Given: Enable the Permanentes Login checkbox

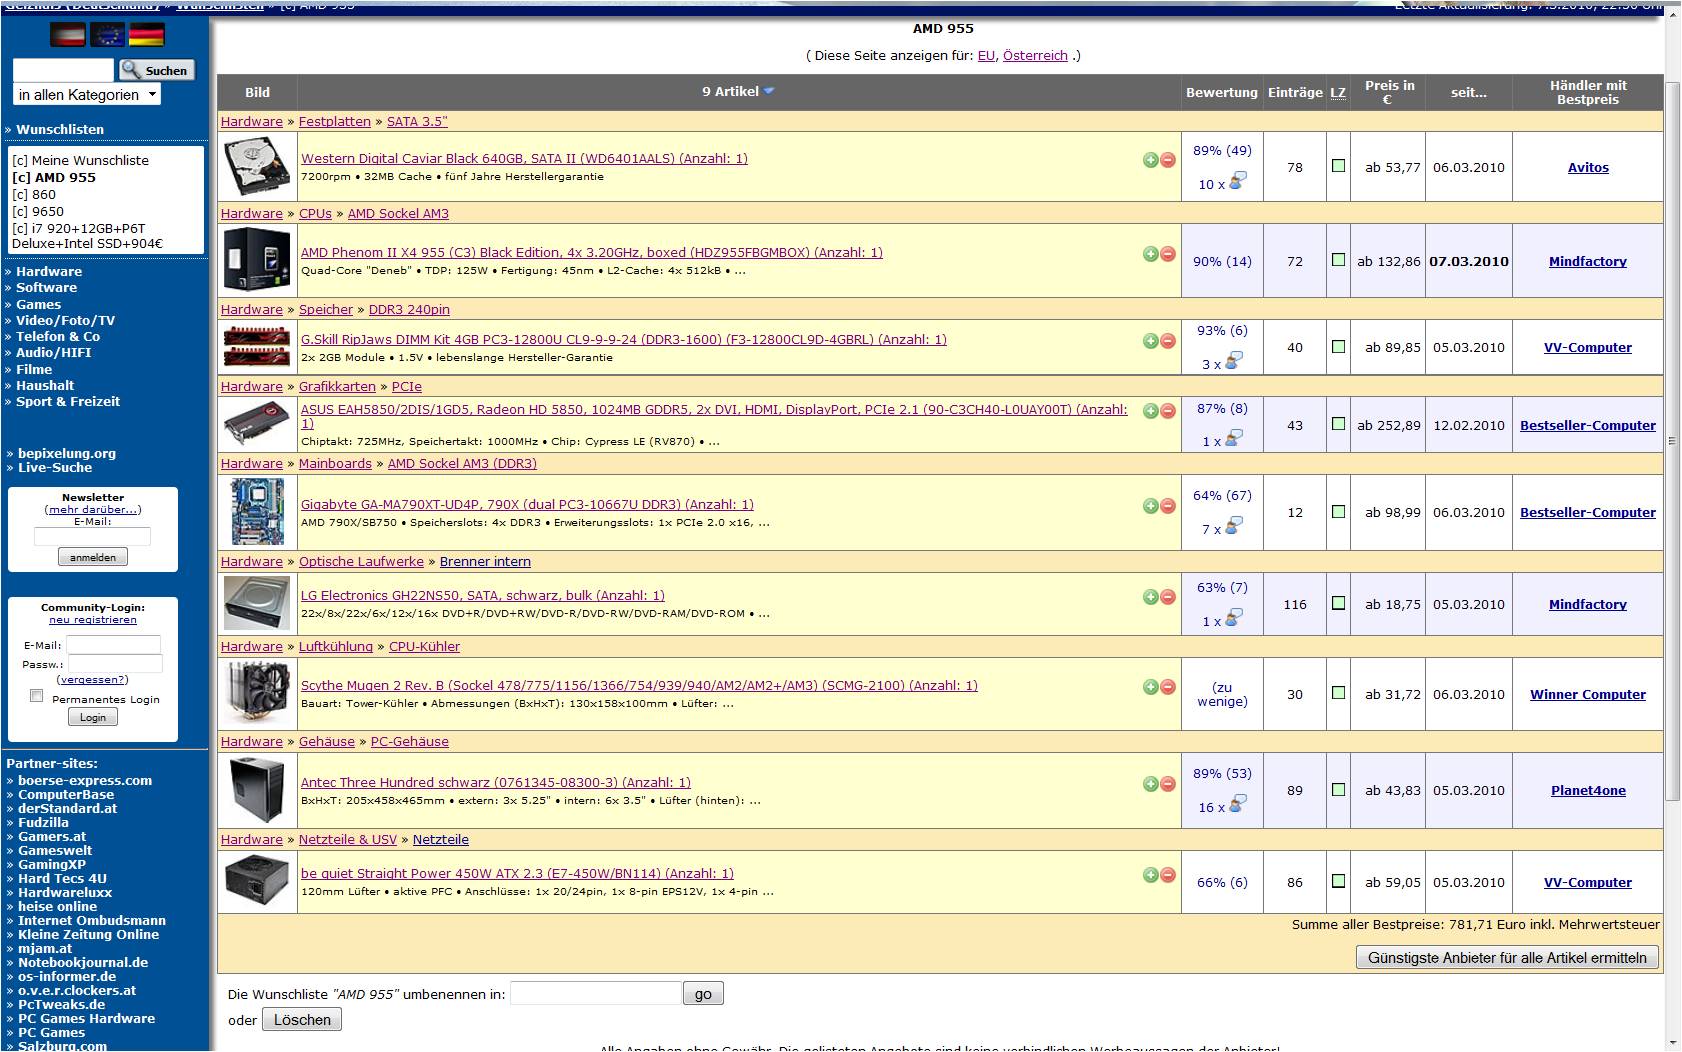Looking at the screenshot, I should (37, 696).
